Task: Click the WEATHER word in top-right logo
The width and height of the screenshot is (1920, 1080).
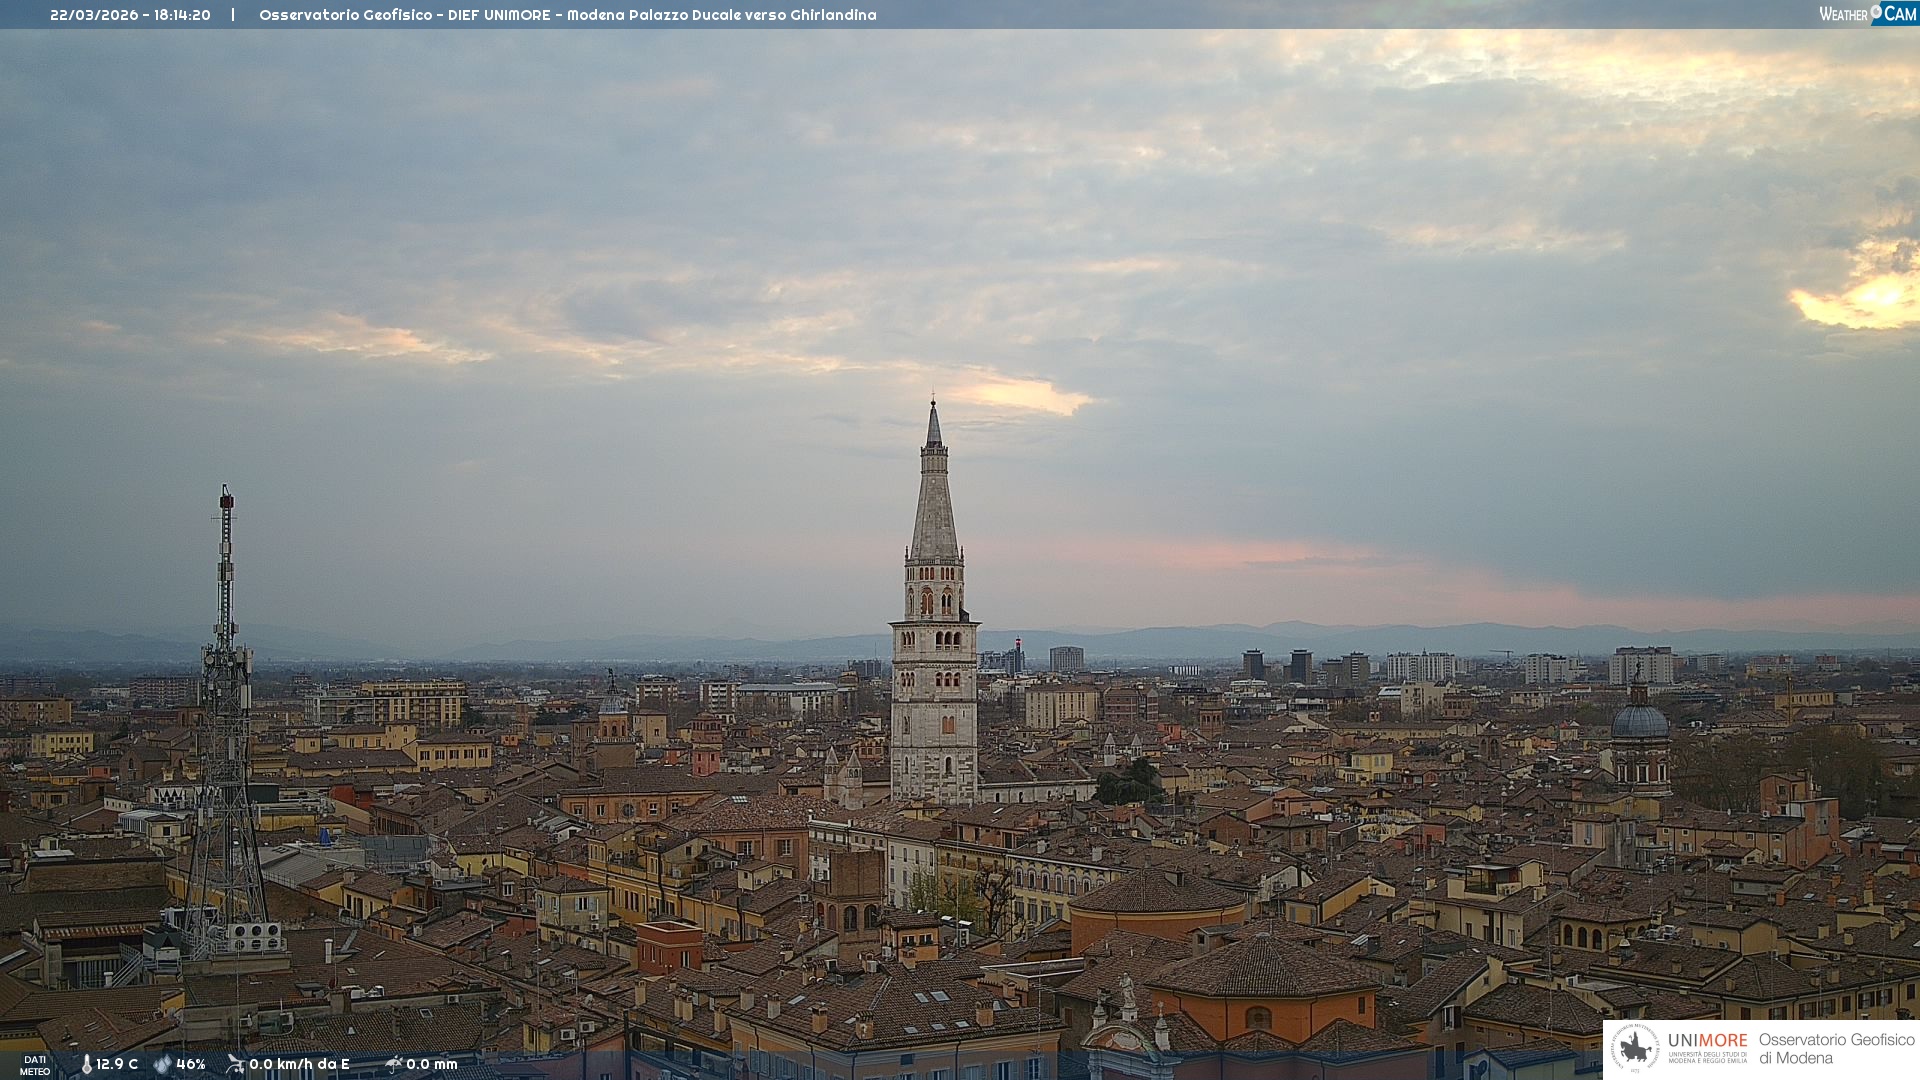Action: coord(1843,14)
